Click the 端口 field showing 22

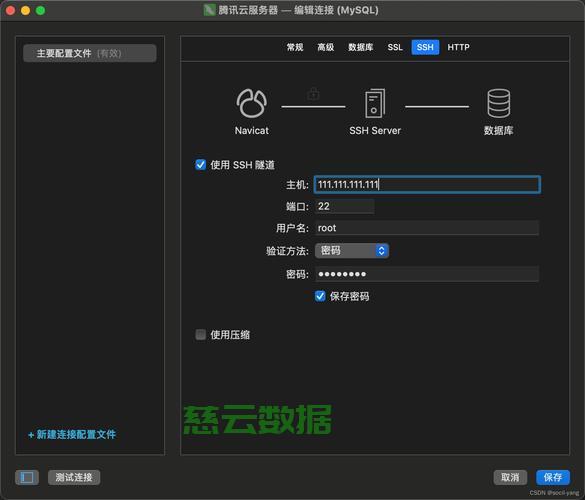point(345,206)
